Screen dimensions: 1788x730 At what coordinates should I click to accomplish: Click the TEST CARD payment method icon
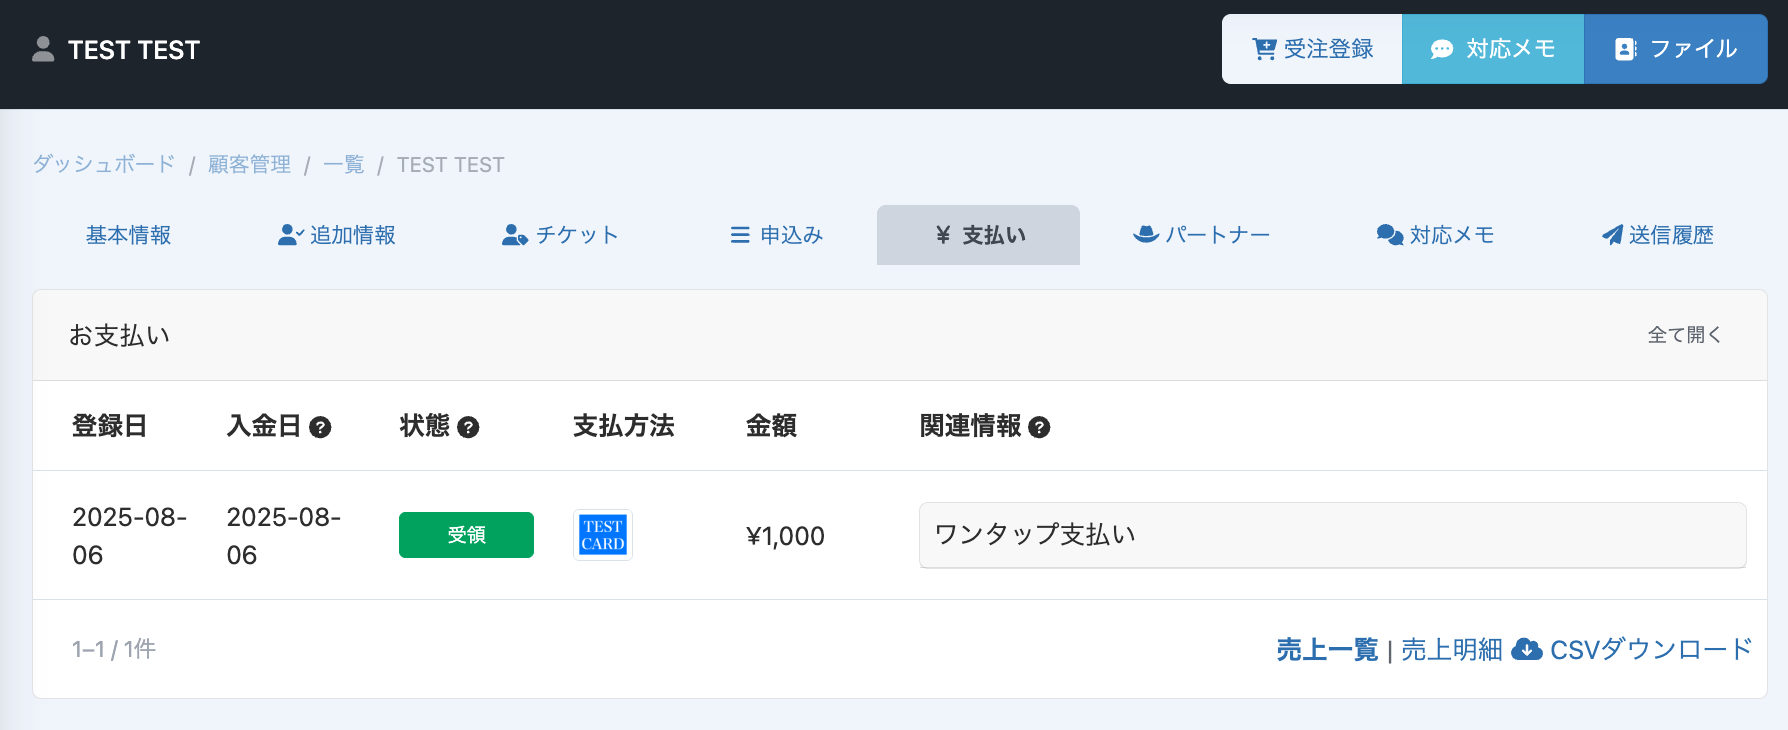point(603,535)
